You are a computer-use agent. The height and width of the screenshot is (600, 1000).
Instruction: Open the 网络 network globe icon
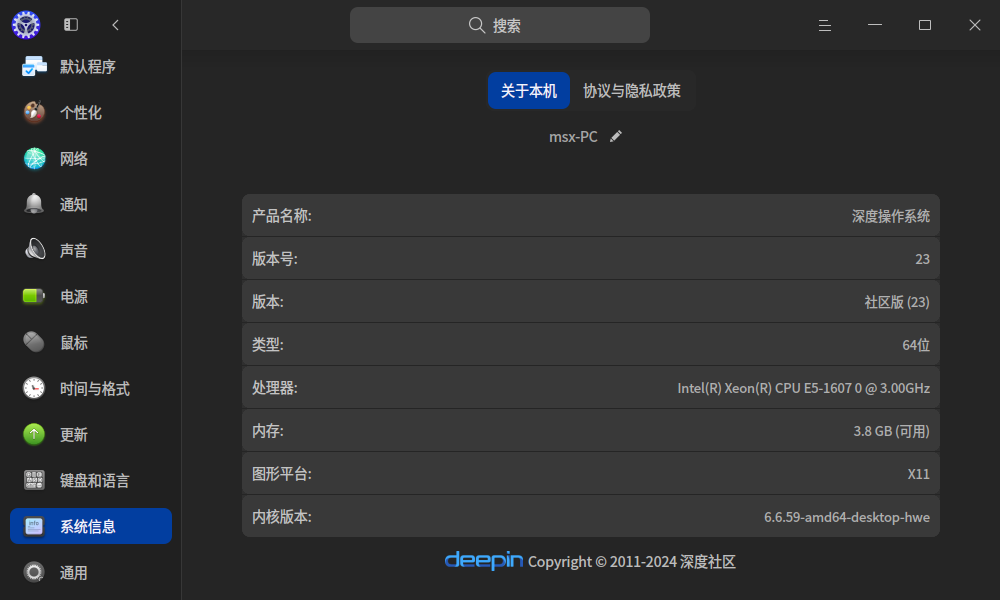[x=34, y=158]
